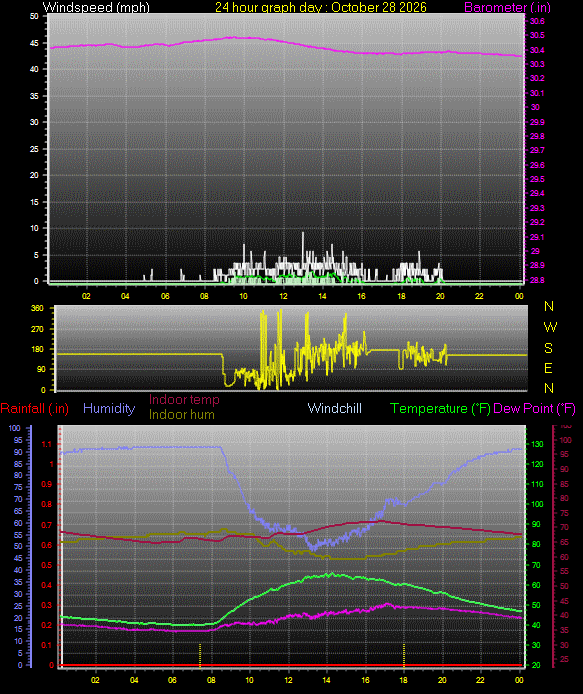Click the '22' hour label under windspeed chart
This screenshot has height=694, width=583.
pyautogui.click(x=479, y=296)
